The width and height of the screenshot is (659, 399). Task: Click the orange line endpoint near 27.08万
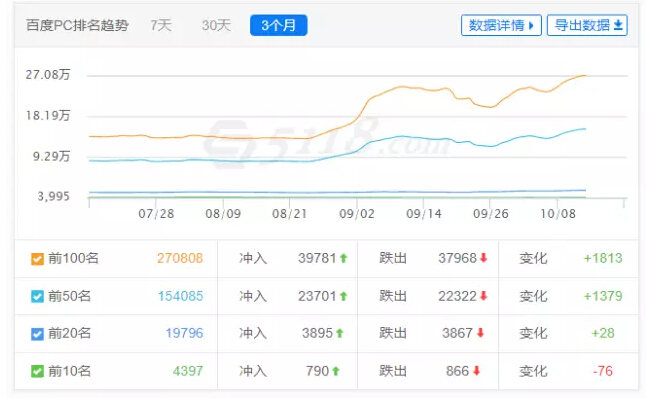tap(585, 76)
